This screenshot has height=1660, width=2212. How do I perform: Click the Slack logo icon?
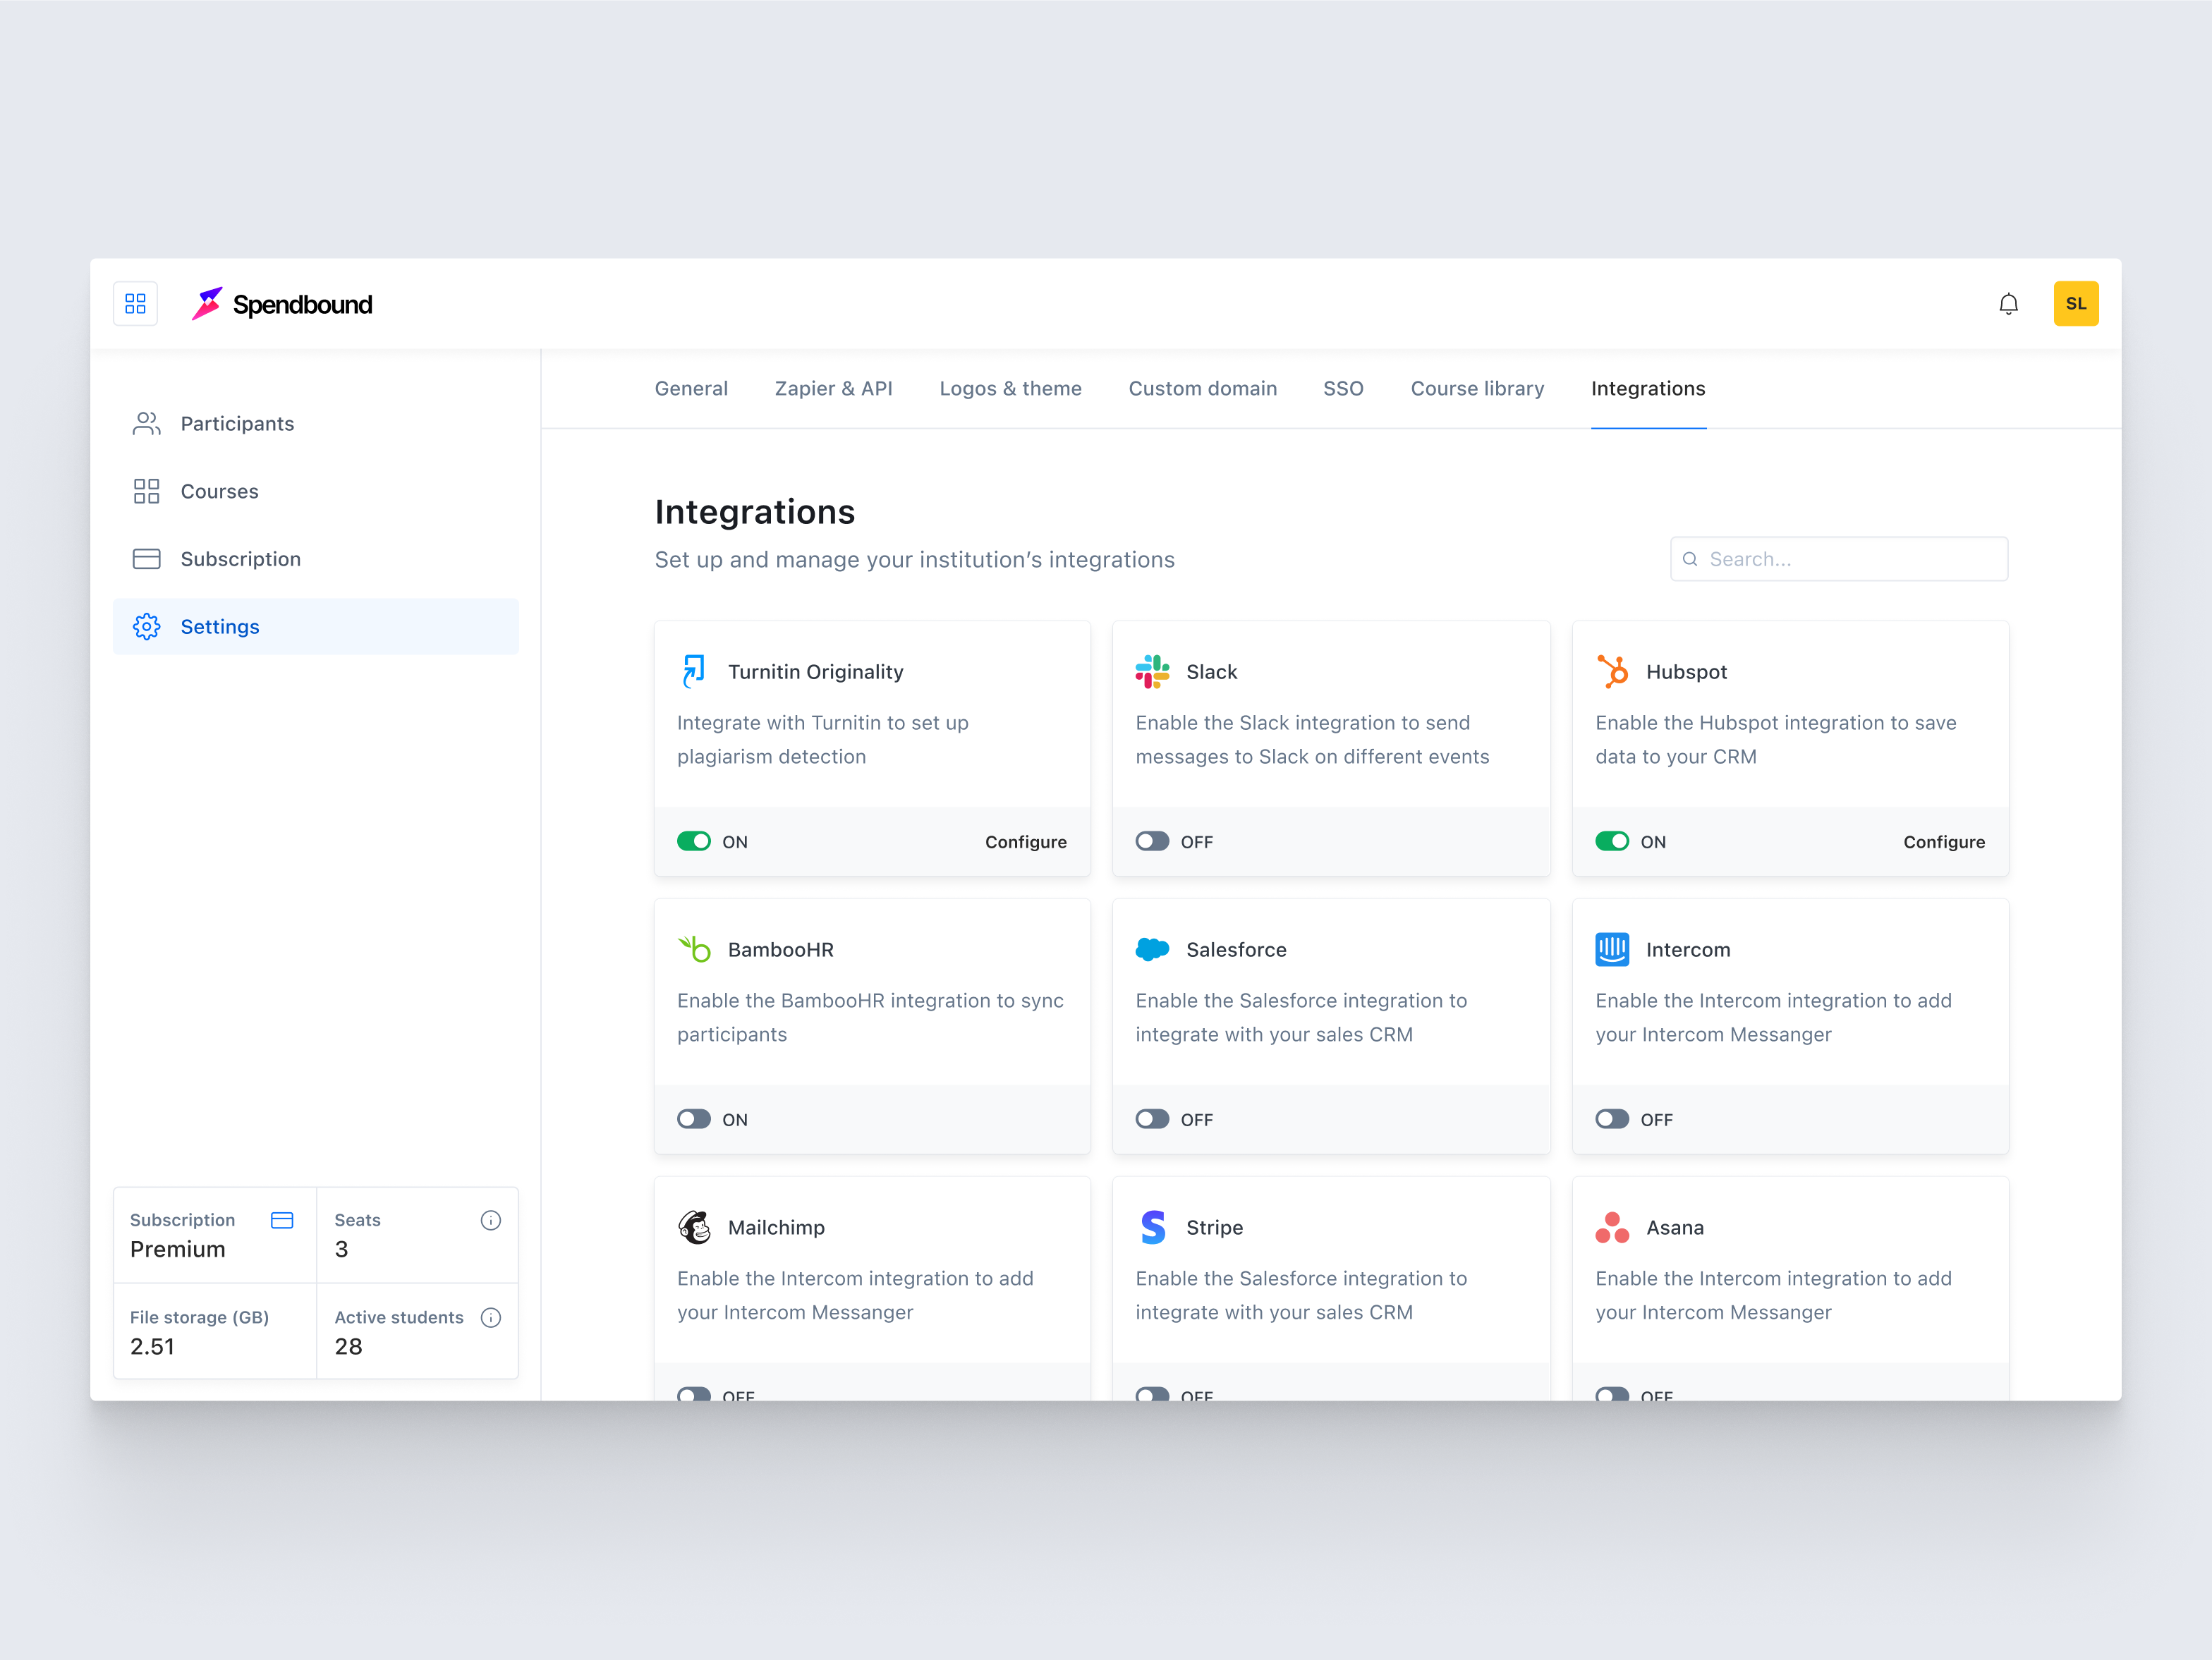pos(1152,671)
